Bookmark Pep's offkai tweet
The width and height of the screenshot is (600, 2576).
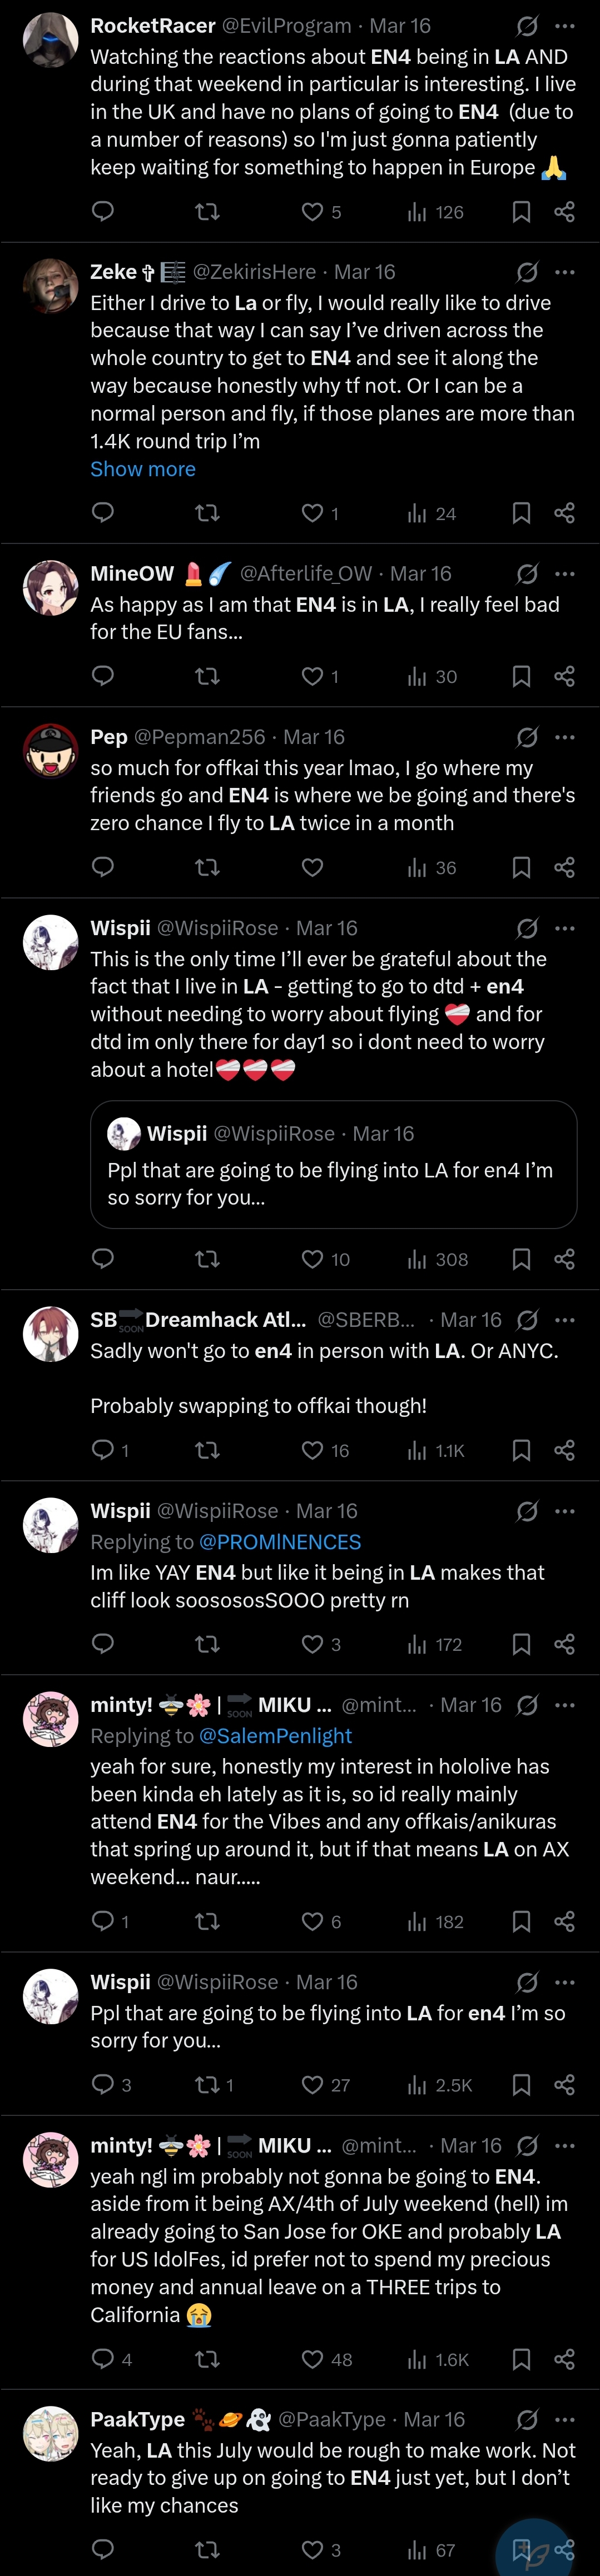(521, 867)
